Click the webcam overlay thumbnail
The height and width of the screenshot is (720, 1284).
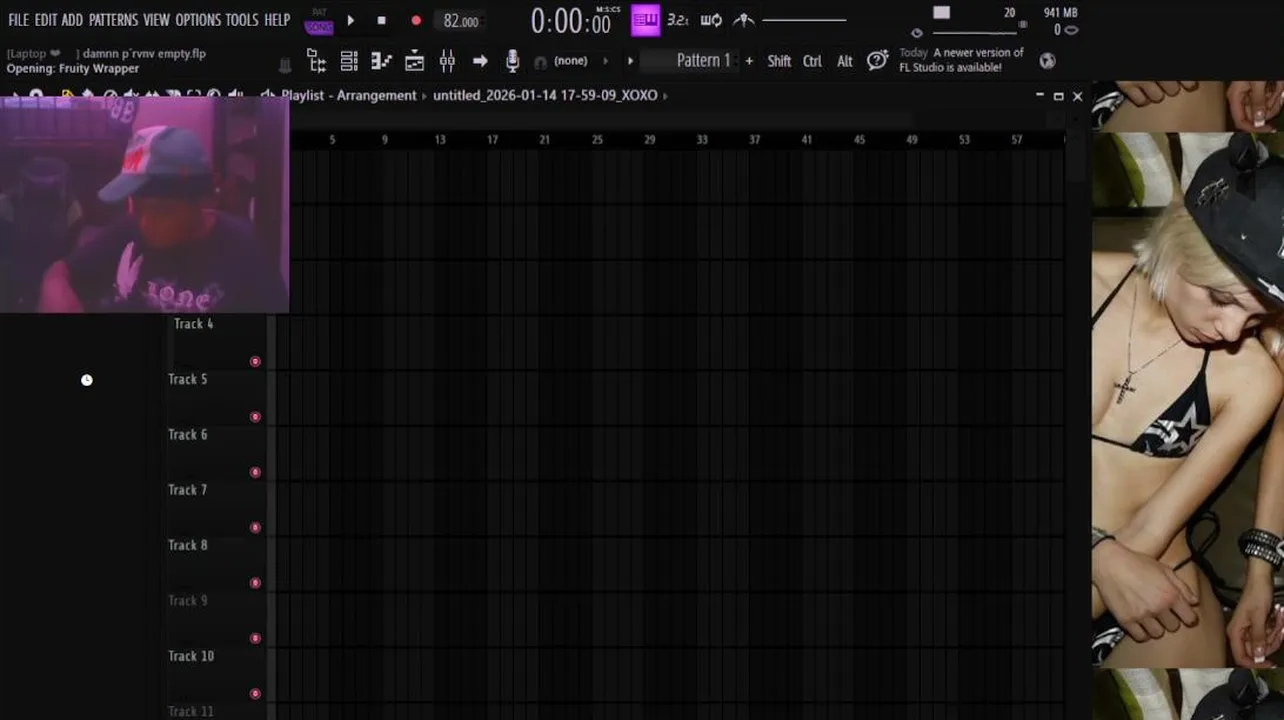(144, 205)
